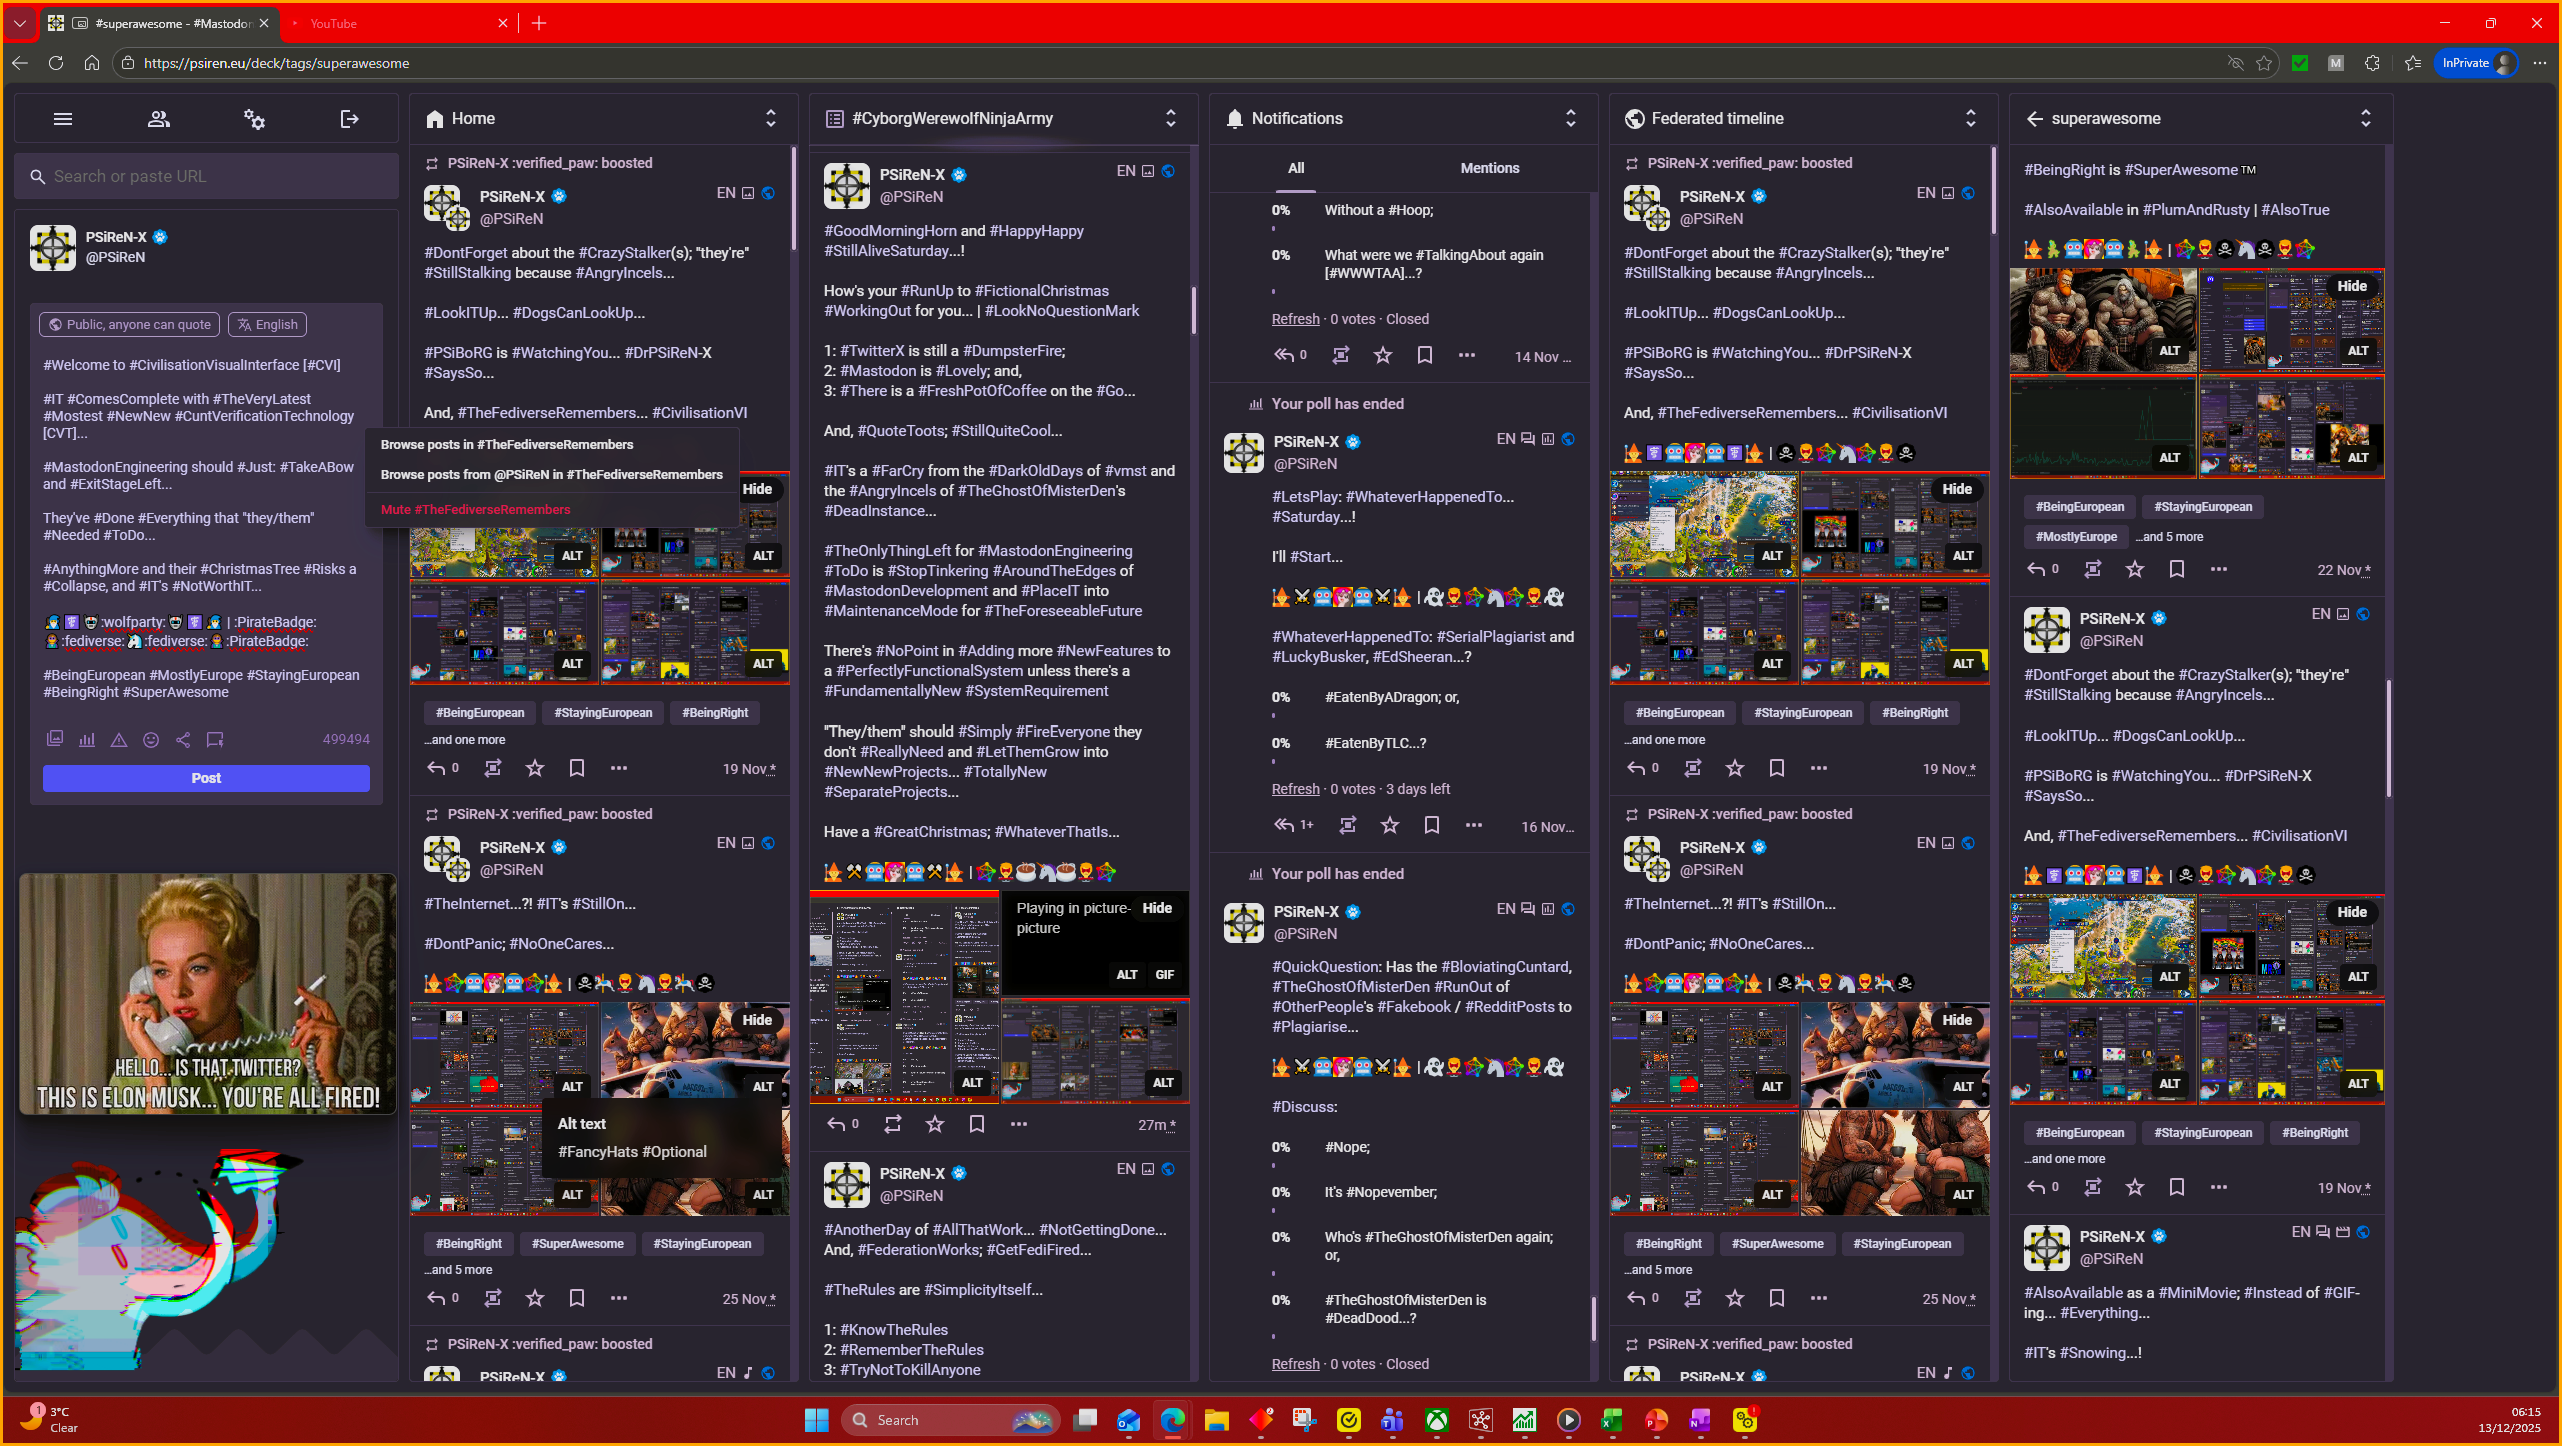Open the hamburger menu in sidebar

tap(63, 119)
